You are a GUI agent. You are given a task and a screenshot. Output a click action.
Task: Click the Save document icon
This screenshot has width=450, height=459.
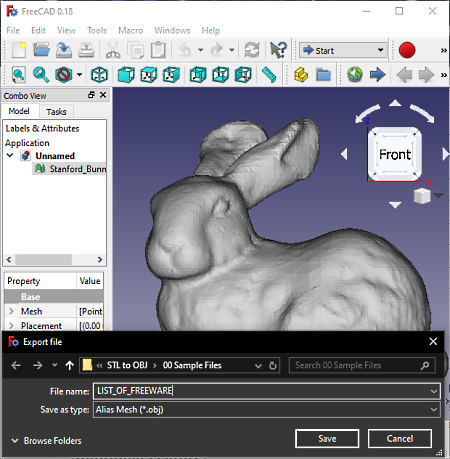click(64, 50)
